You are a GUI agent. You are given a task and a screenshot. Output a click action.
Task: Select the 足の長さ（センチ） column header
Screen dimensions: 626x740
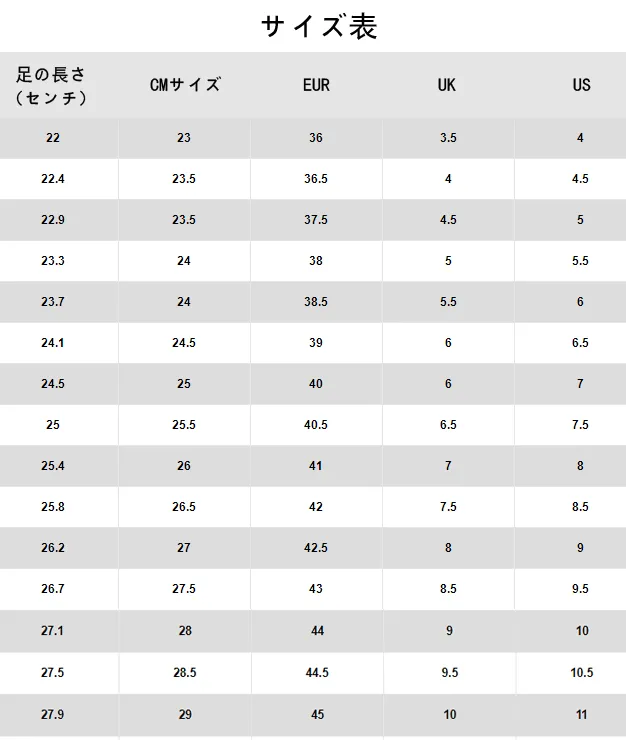pyautogui.click(x=52, y=85)
